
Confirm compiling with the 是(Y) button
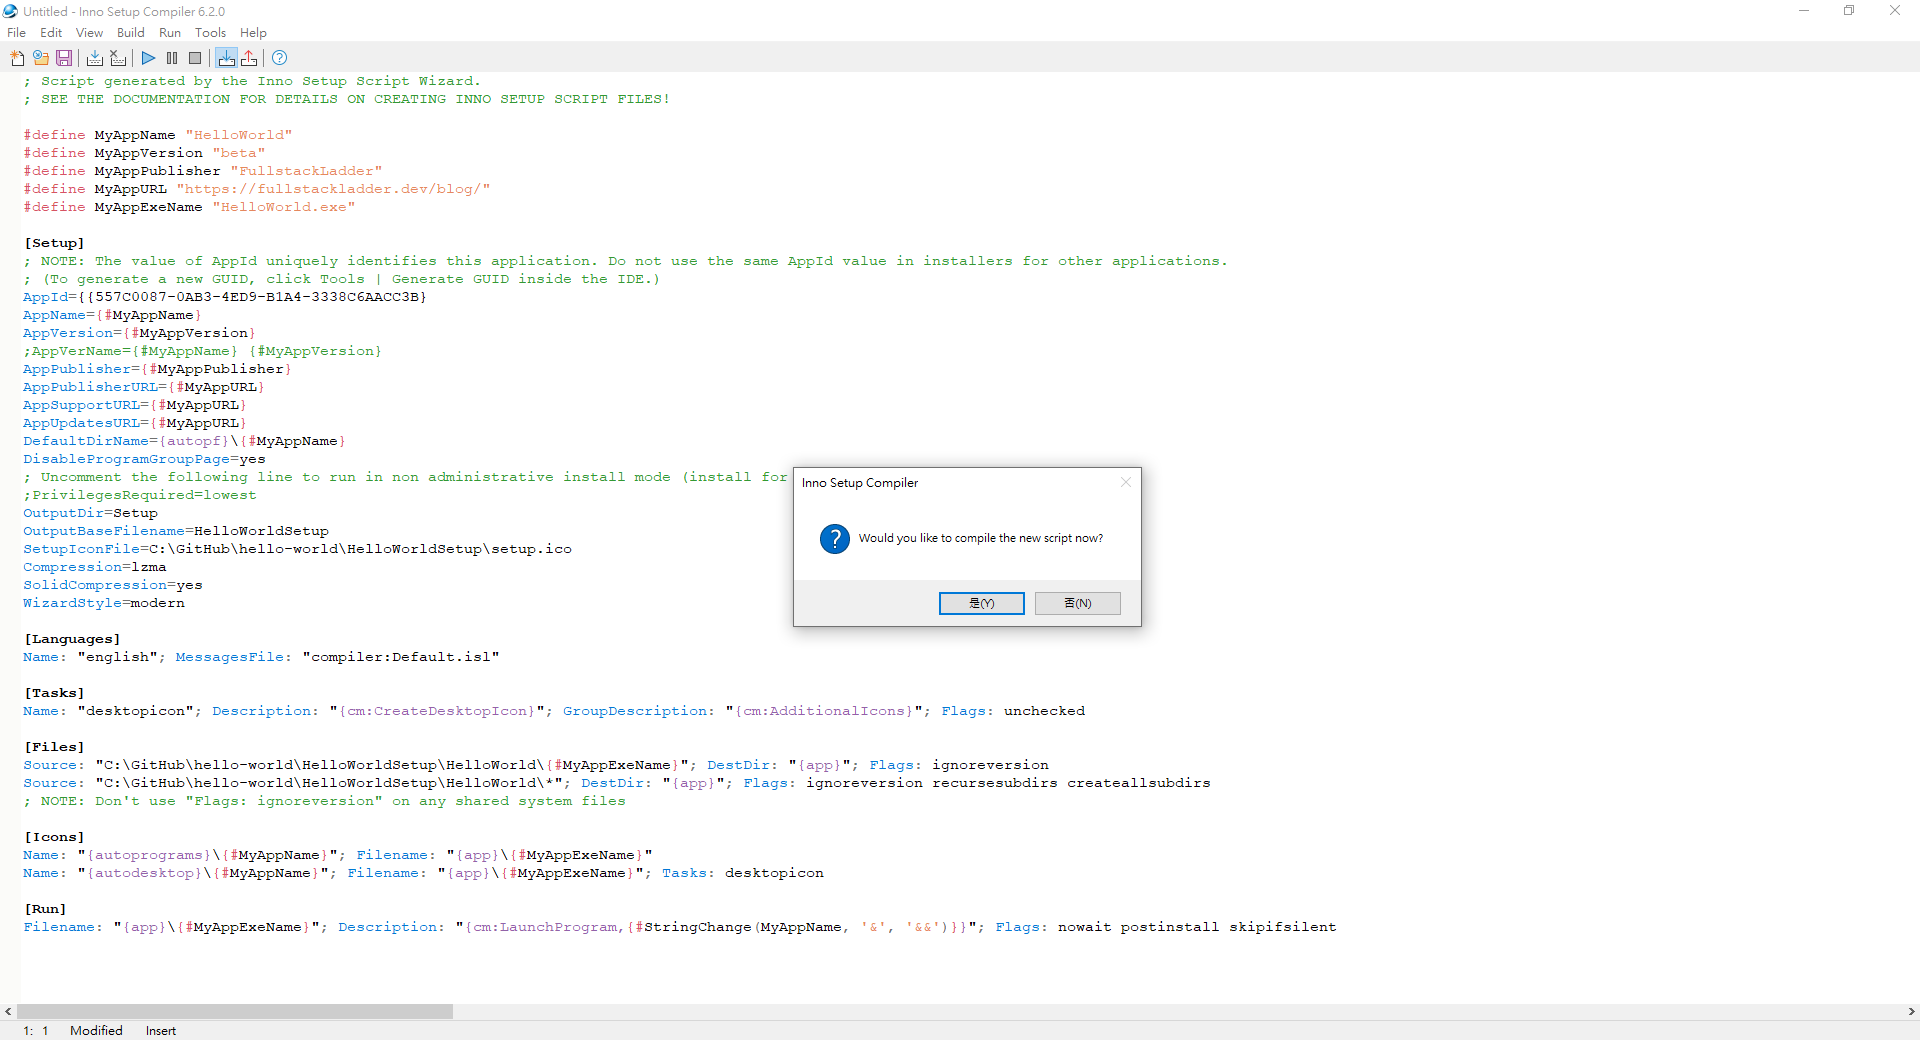tap(982, 603)
